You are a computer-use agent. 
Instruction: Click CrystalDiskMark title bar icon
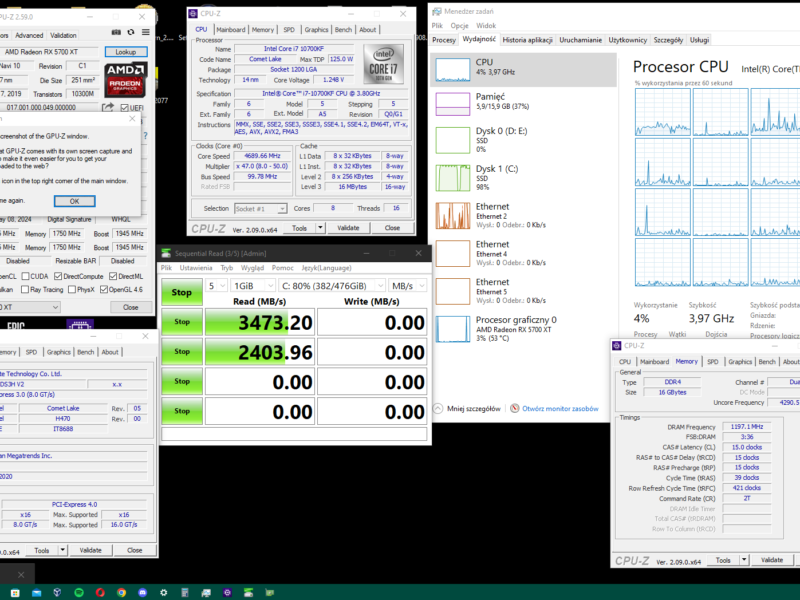[166, 253]
